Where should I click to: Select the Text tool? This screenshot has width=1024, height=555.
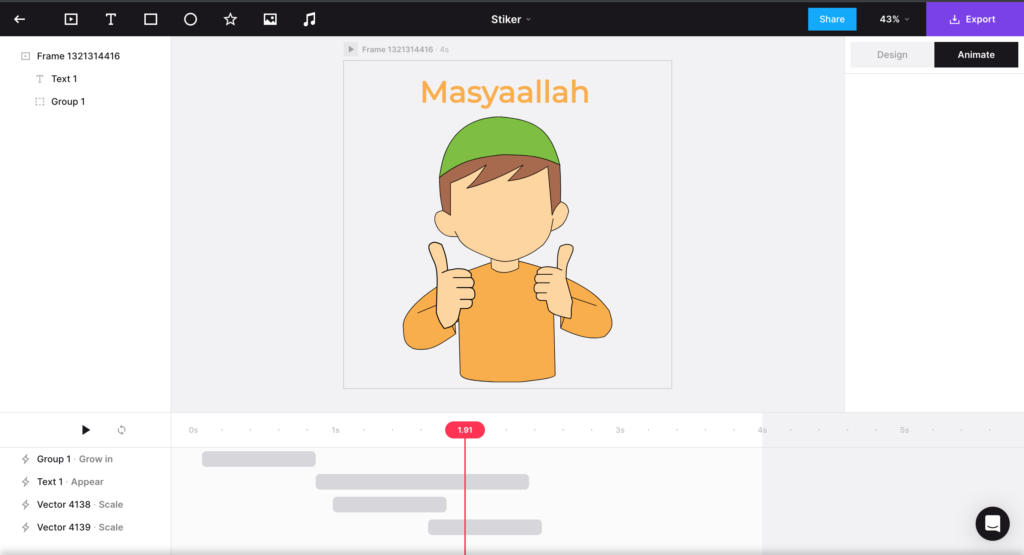[111, 19]
